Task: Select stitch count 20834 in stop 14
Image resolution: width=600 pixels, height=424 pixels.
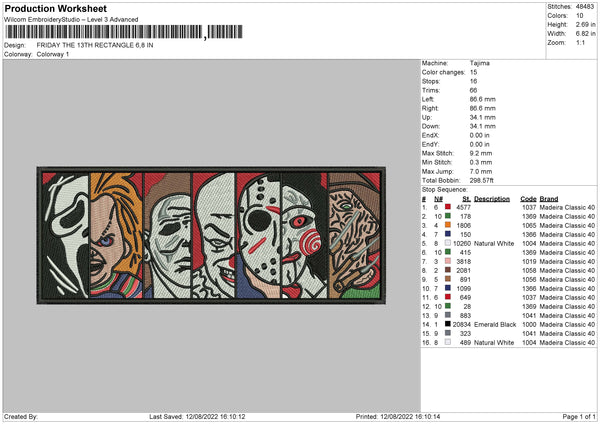Action: pyautogui.click(x=462, y=325)
